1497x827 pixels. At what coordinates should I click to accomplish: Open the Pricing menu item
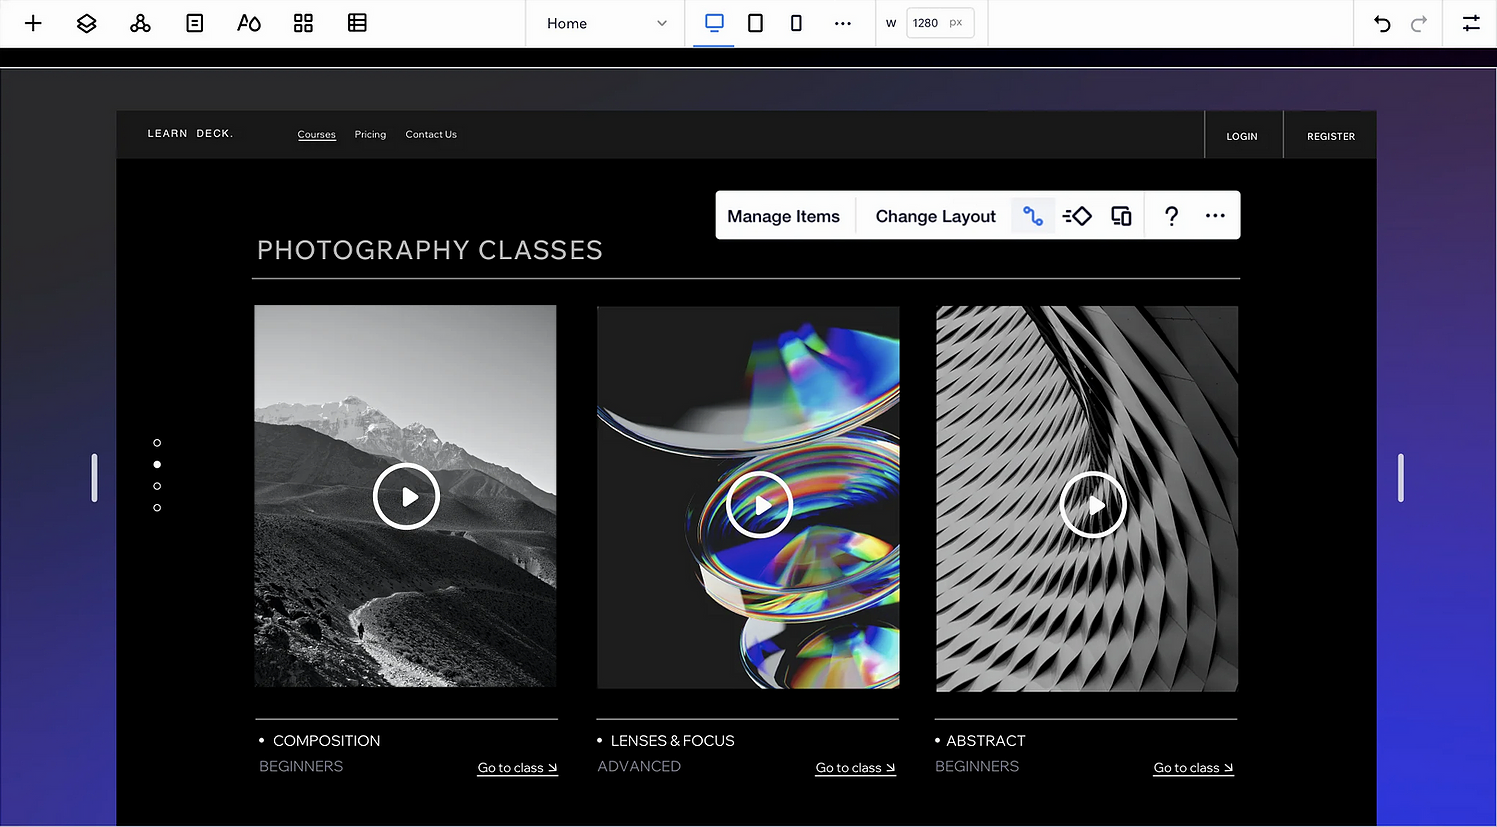[370, 134]
